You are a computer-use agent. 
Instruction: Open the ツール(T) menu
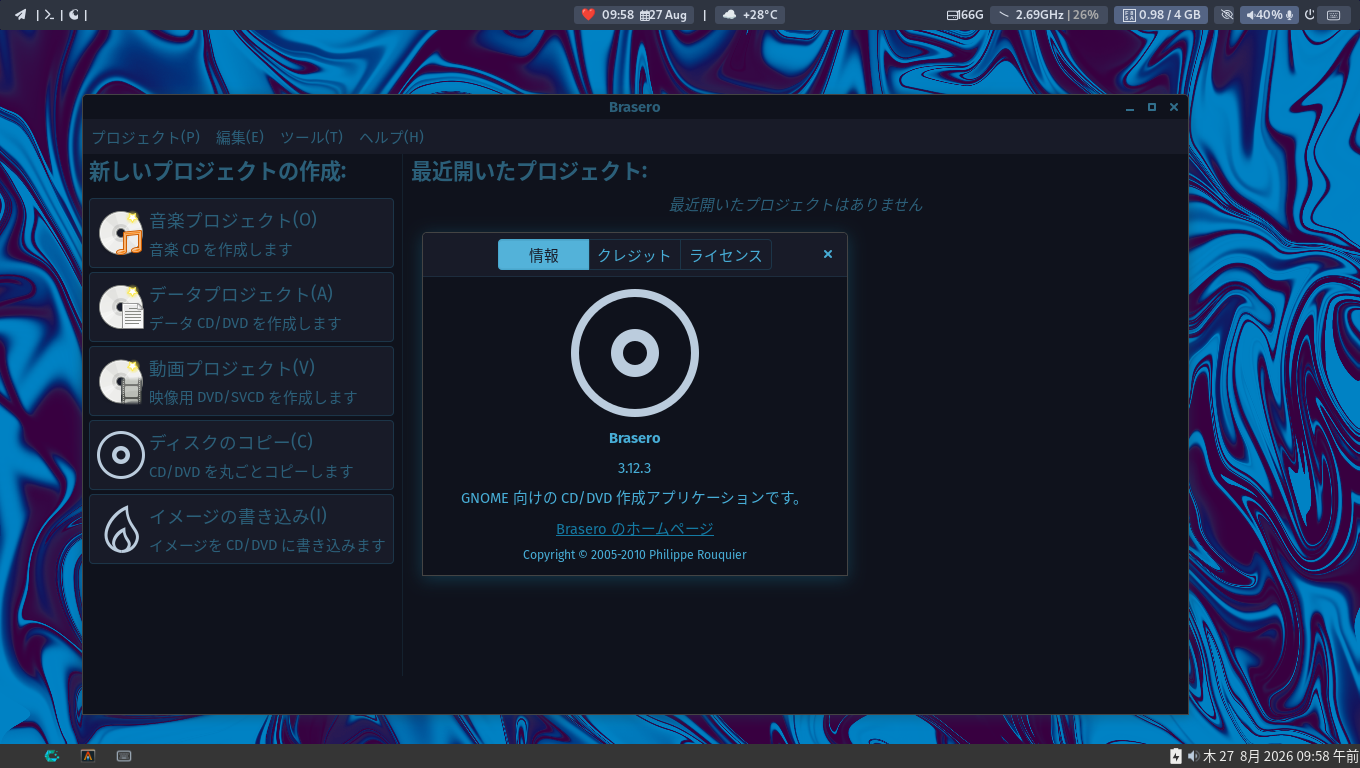[311, 137]
